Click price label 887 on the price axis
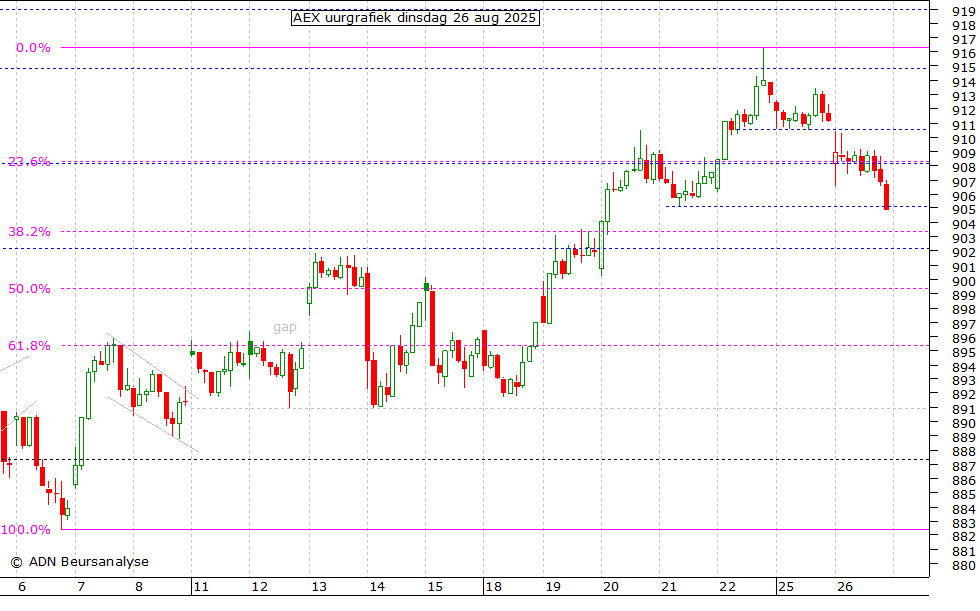This screenshot has height=611, width=980. coord(964,466)
